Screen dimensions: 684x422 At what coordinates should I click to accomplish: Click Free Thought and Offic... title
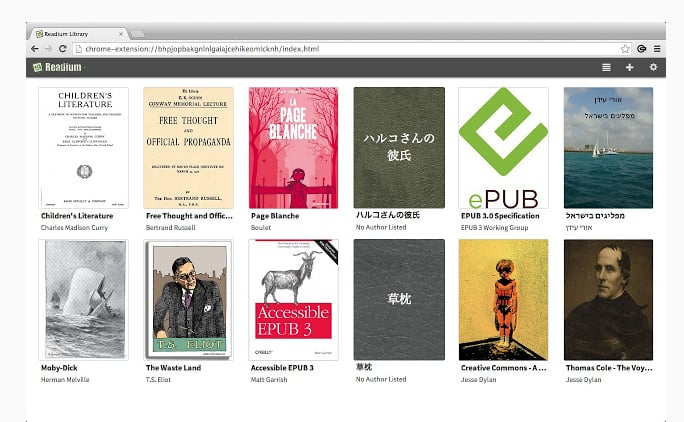pyautogui.click(x=189, y=216)
